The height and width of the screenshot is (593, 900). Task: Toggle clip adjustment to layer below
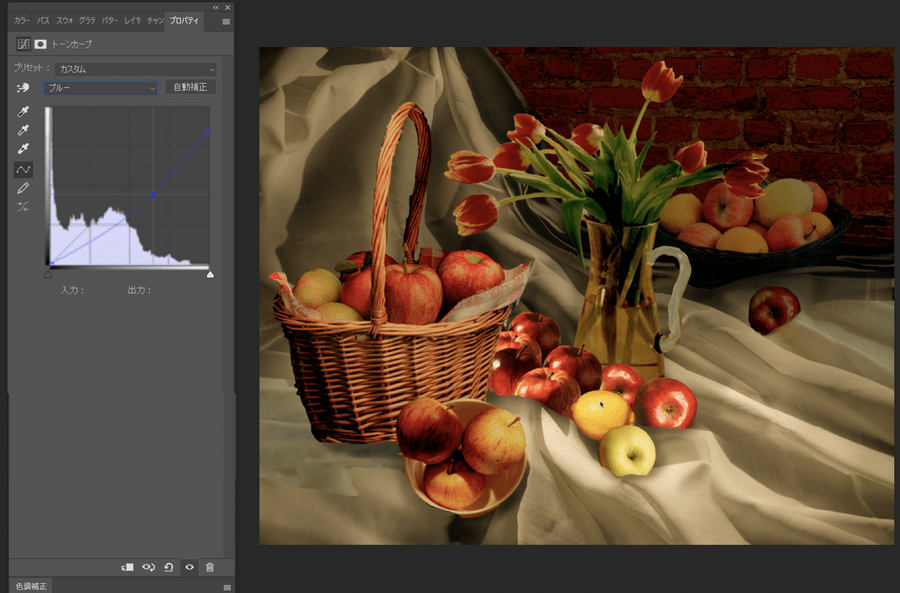pyautogui.click(x=127, y=567)
